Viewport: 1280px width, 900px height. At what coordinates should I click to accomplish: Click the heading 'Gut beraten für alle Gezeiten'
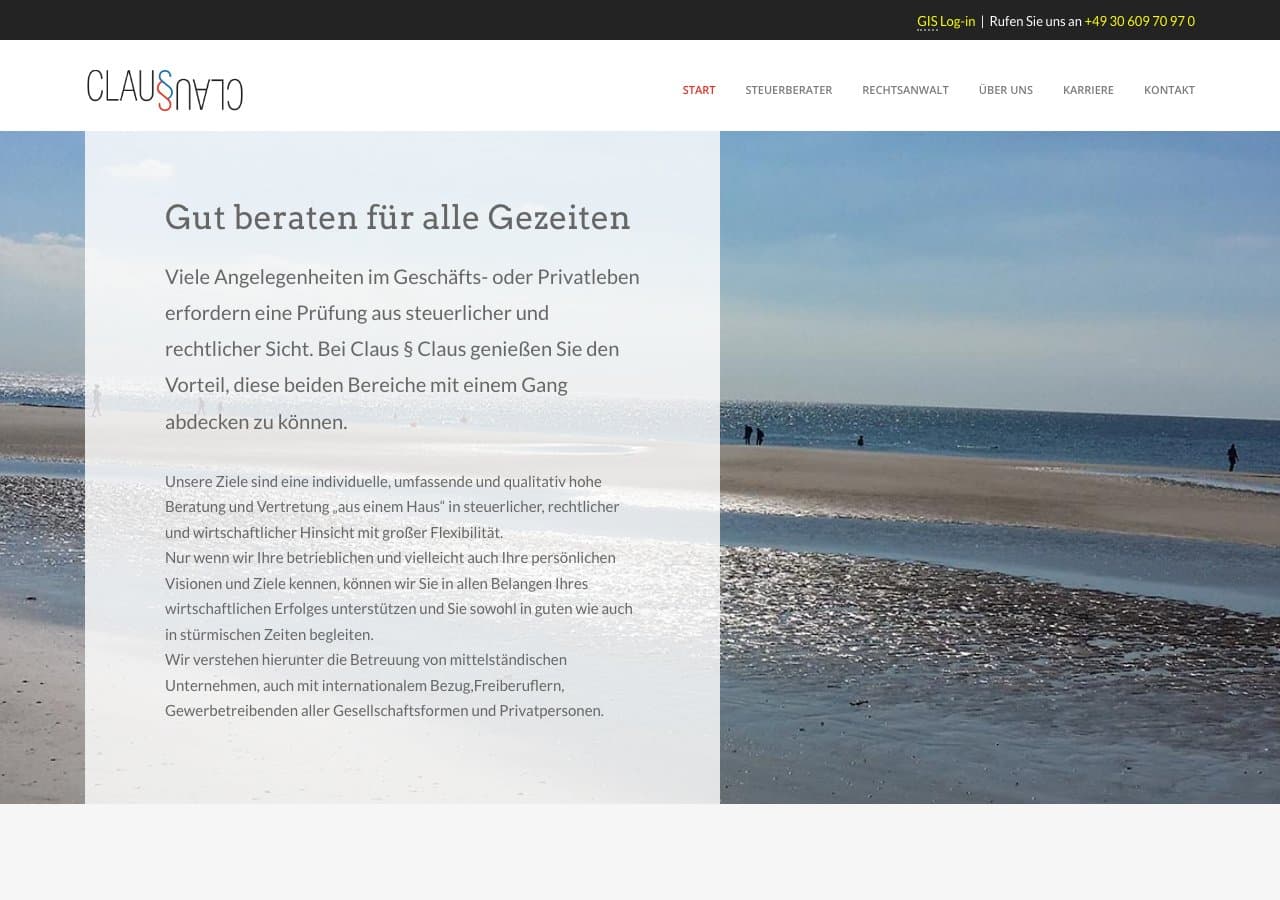[397, 217]
